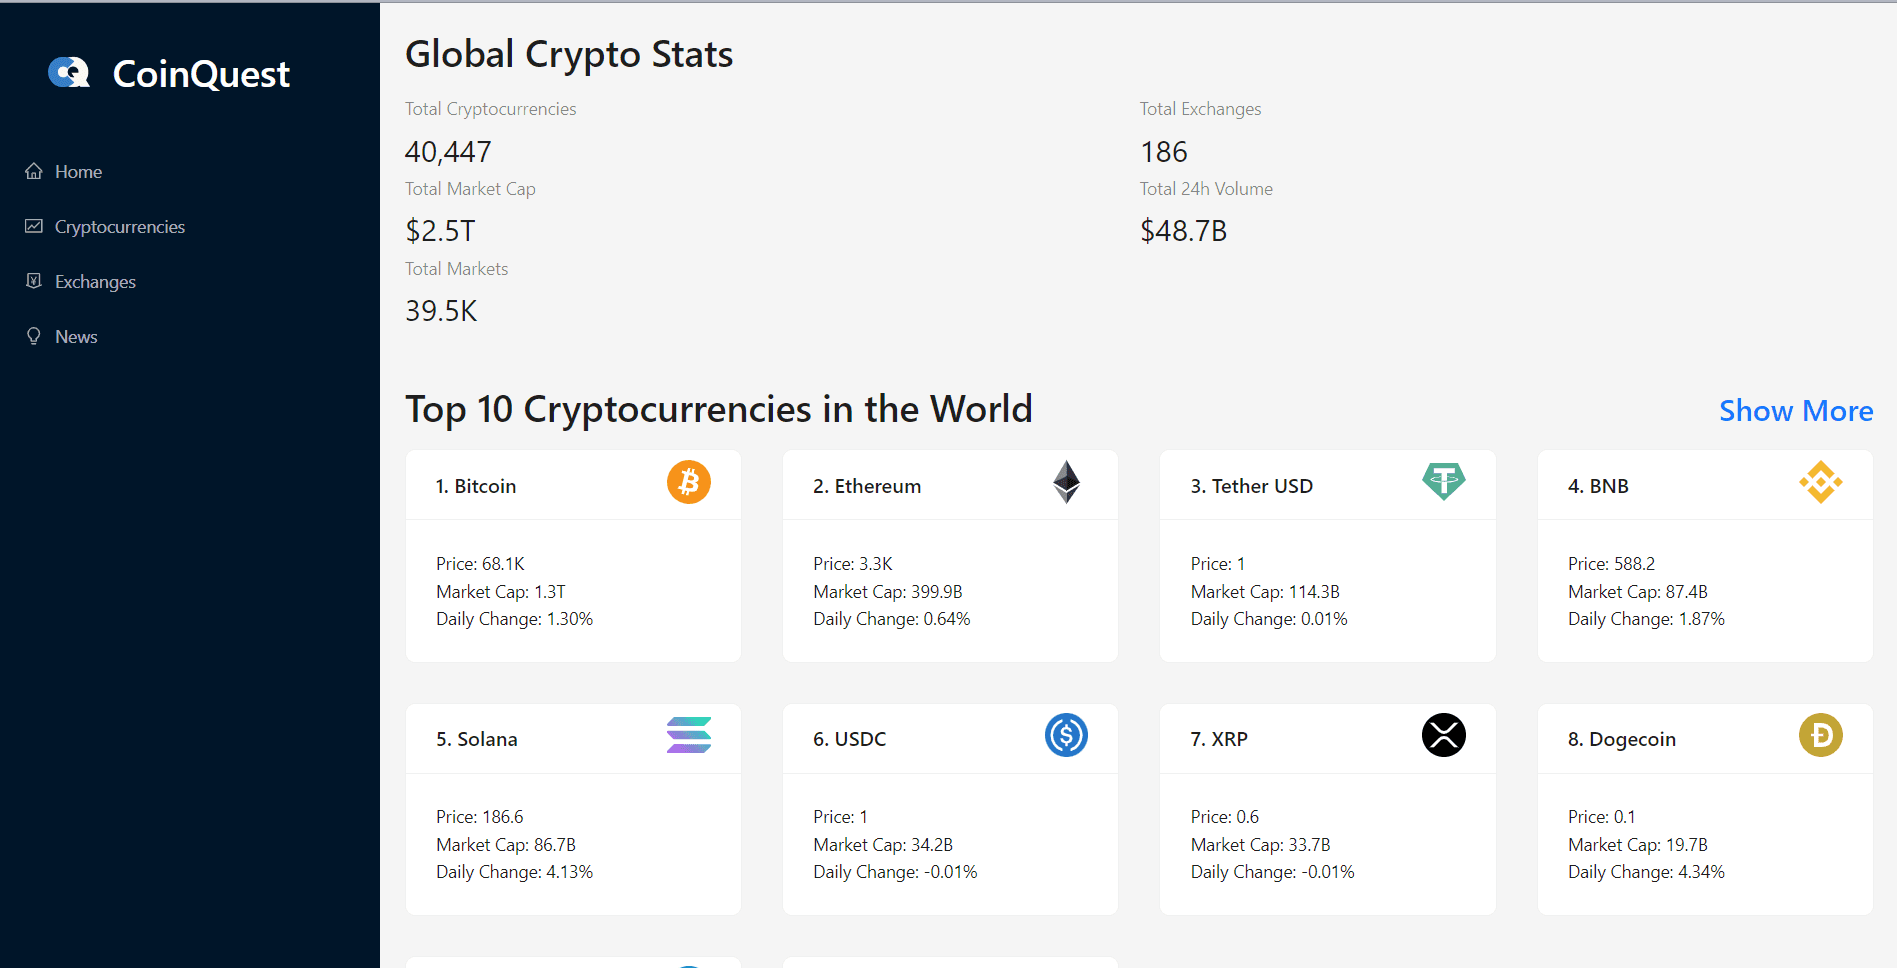Click USDC Market Cap 34.2B text

pyautogui.click(x=883, y=845)
